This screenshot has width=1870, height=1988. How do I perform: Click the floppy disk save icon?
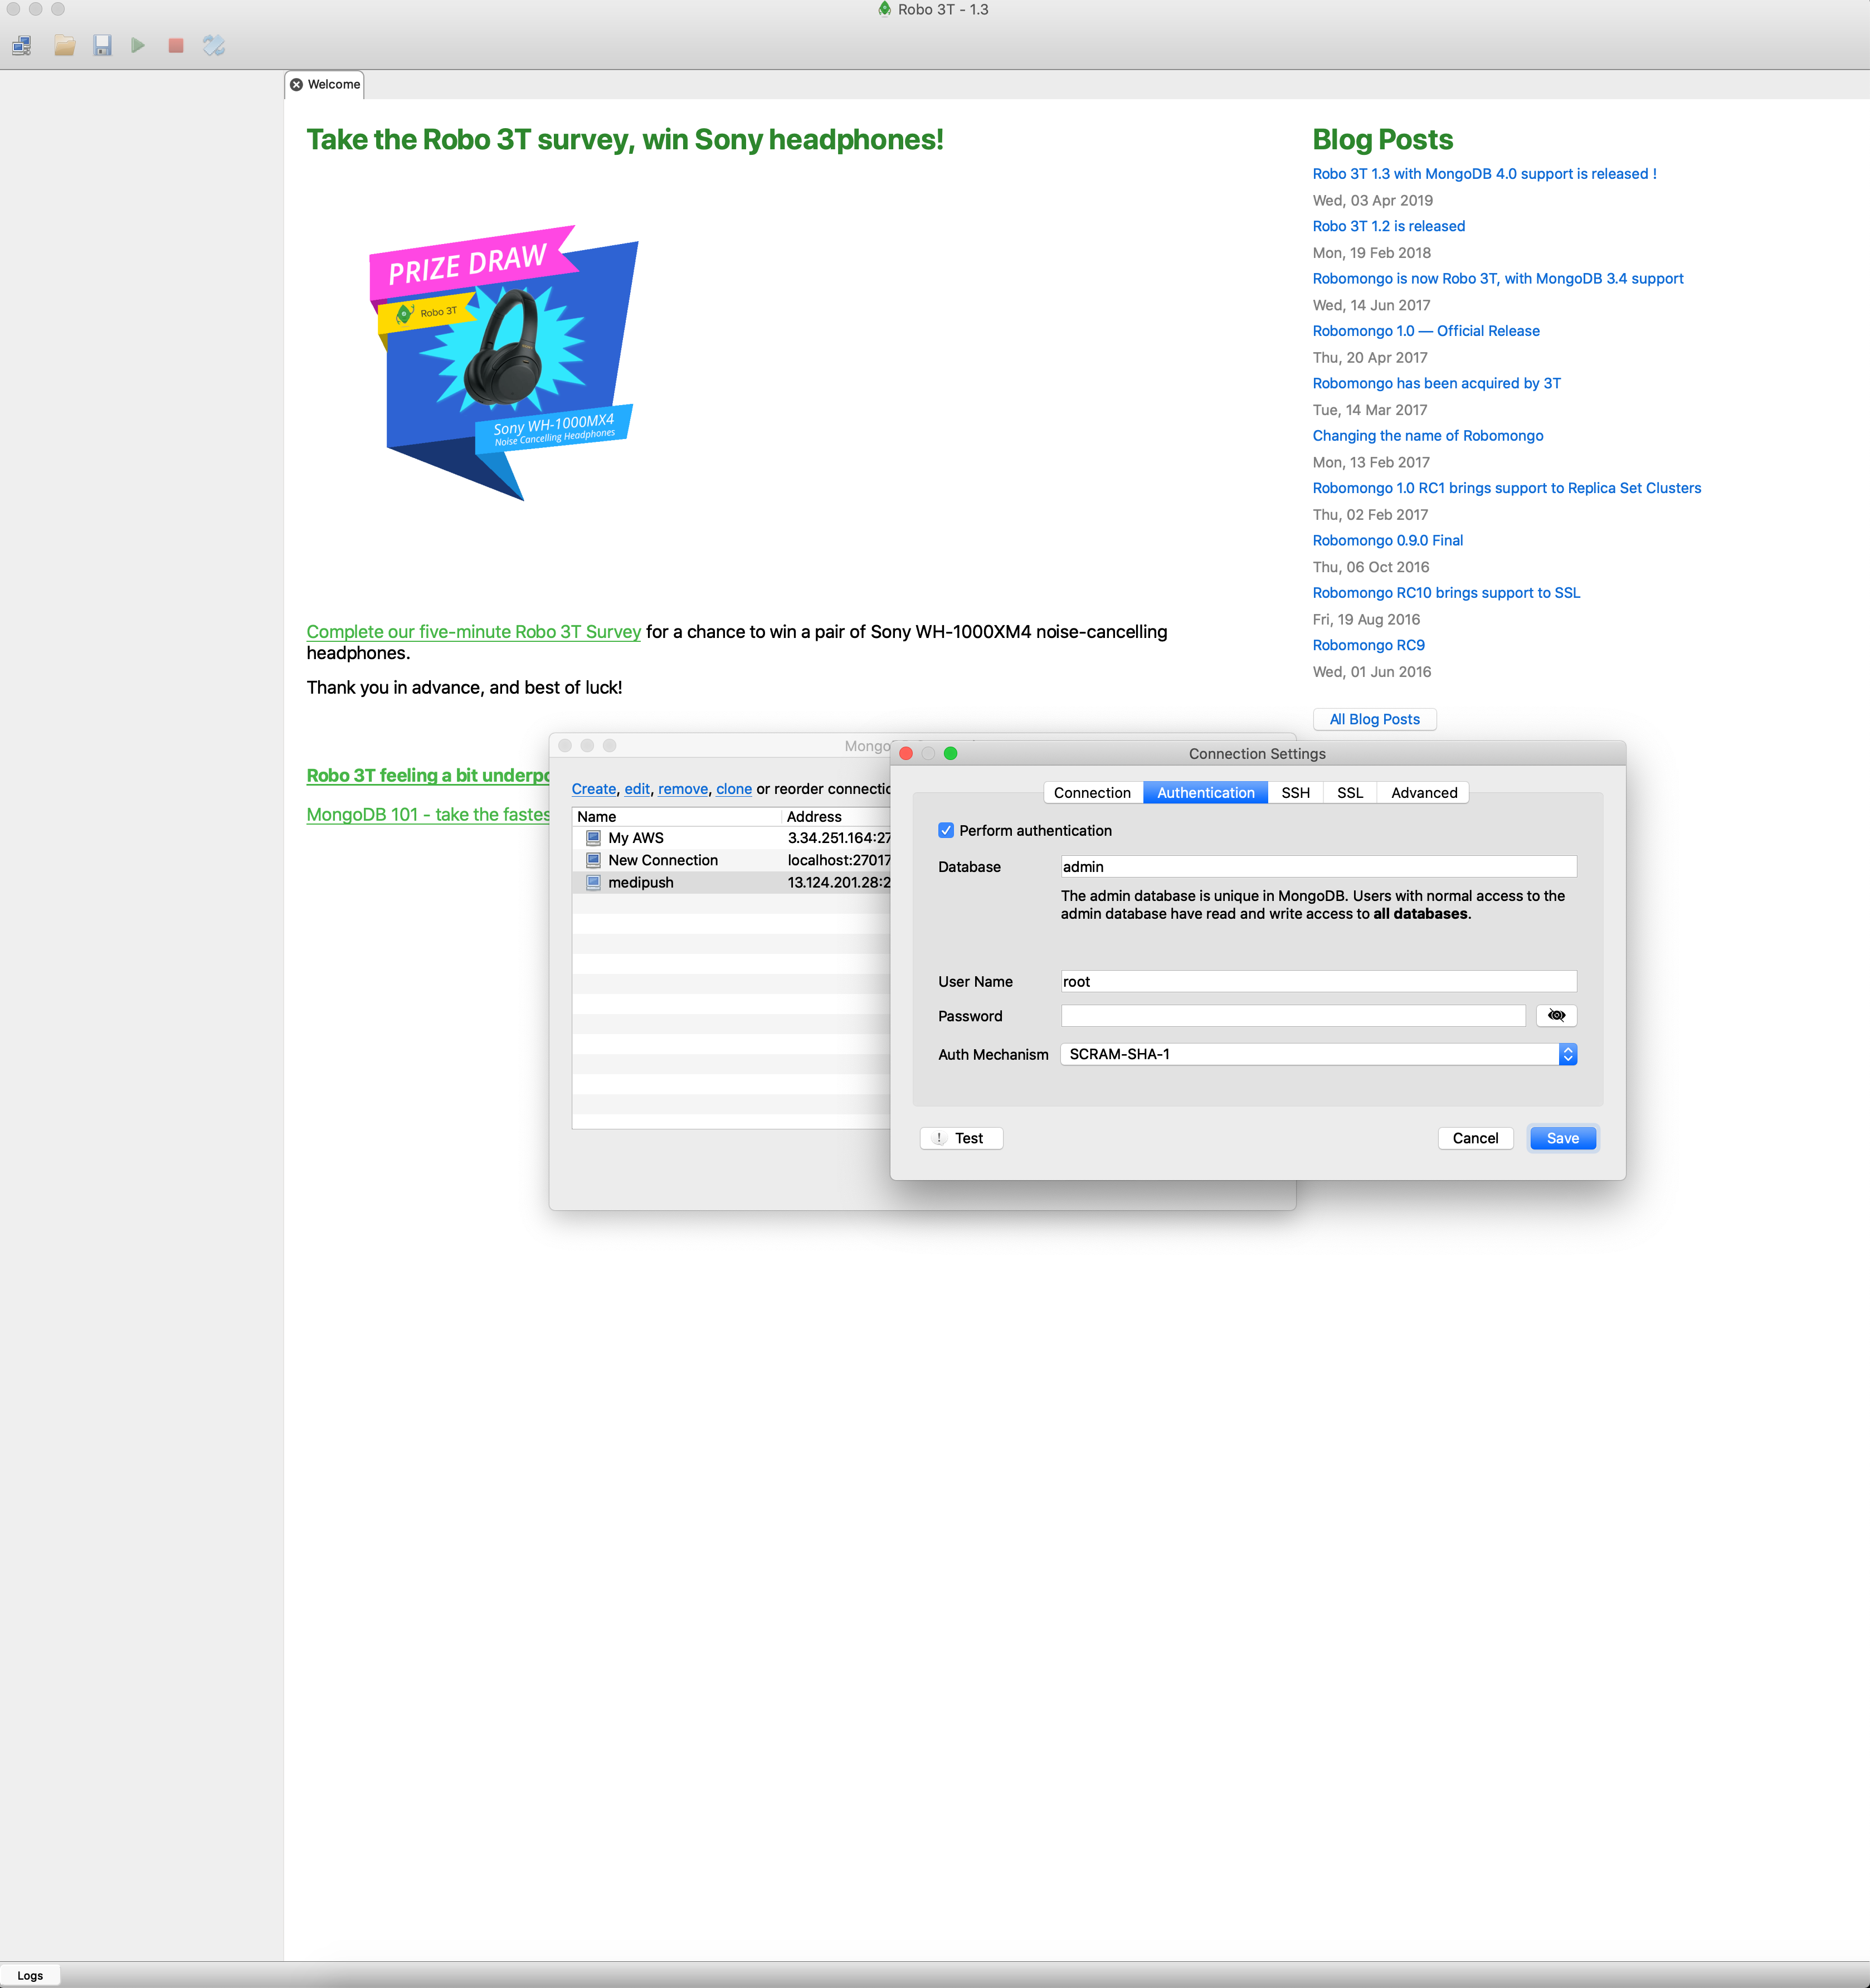tap(102, 45)
